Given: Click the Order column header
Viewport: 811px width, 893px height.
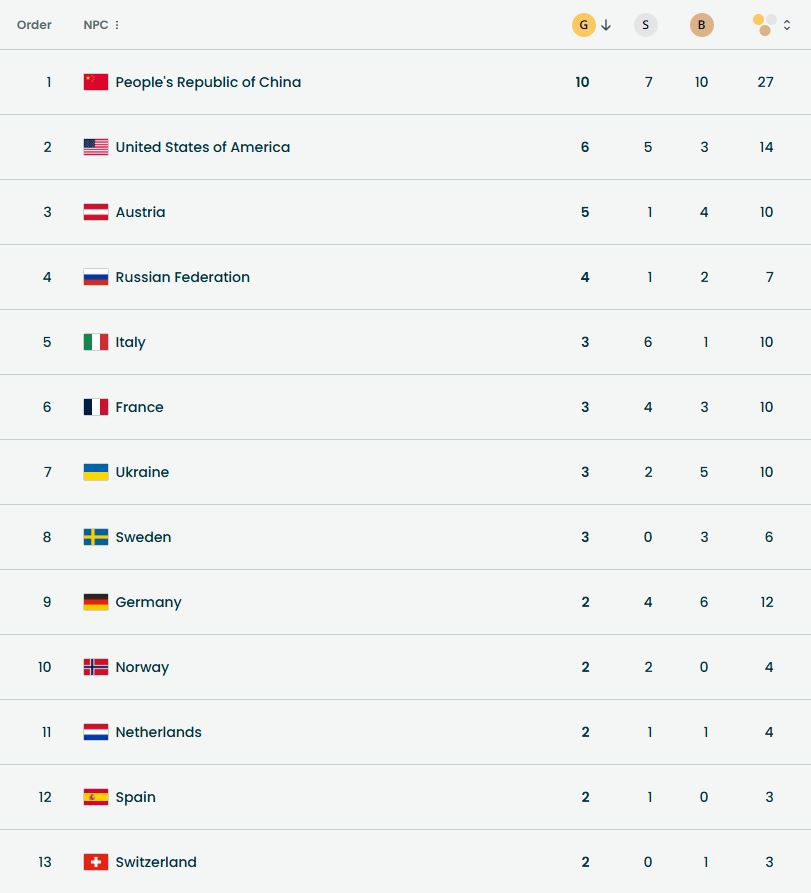Looking at the screenshot, I should click(34, 25).
